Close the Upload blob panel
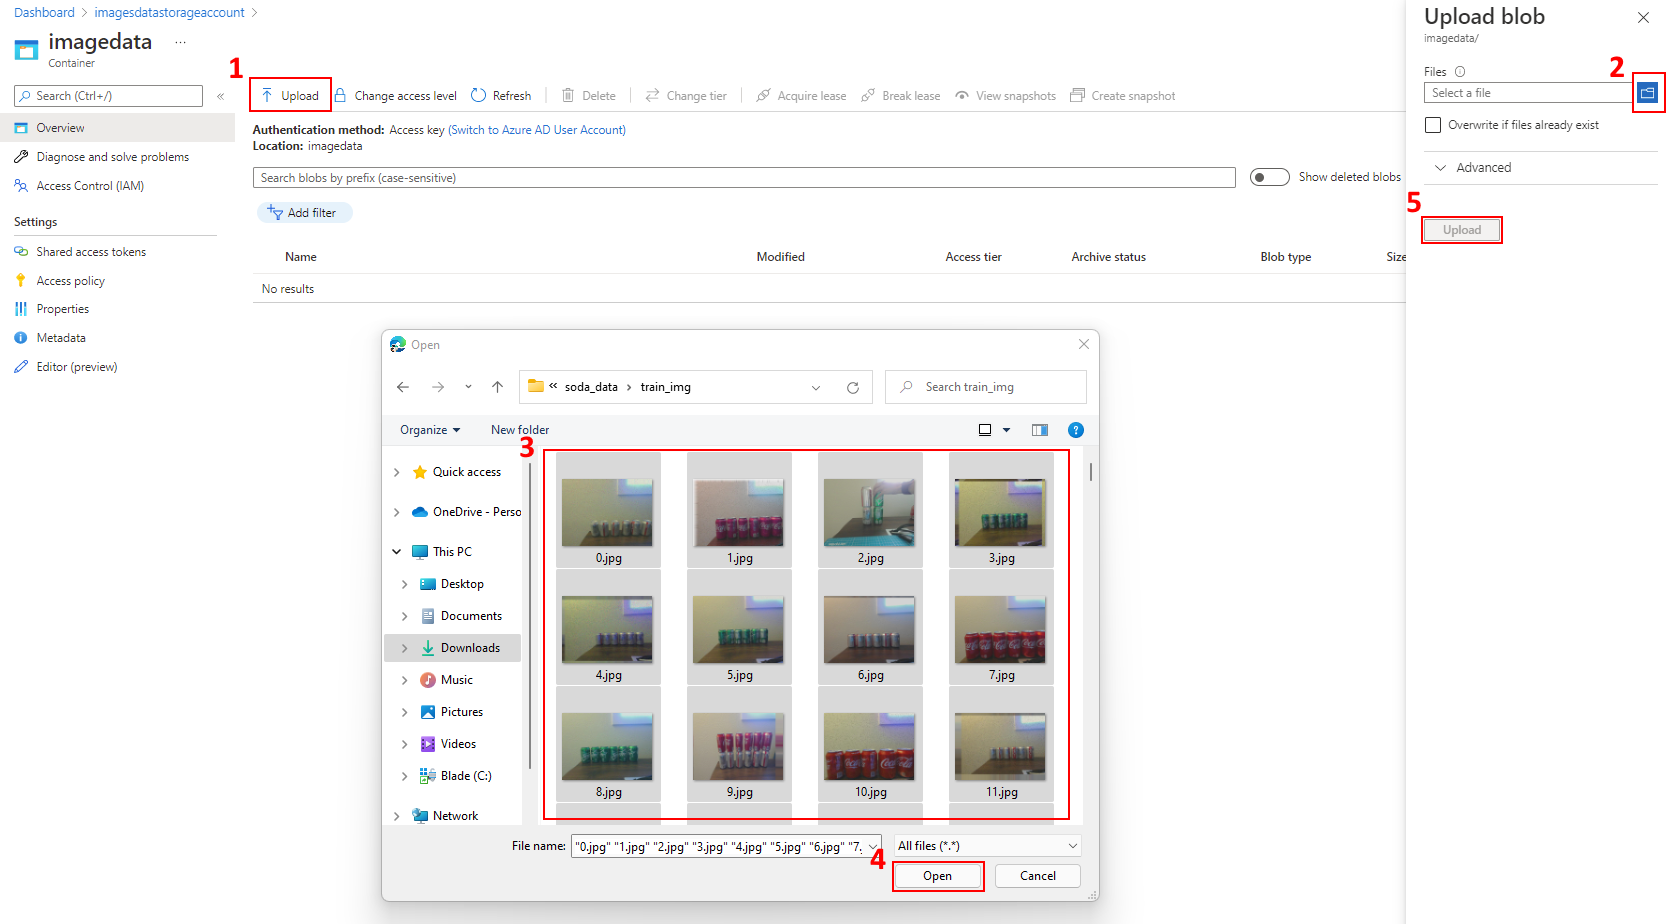This screenshot has height=924, width=1672. tap(1643, 17)
